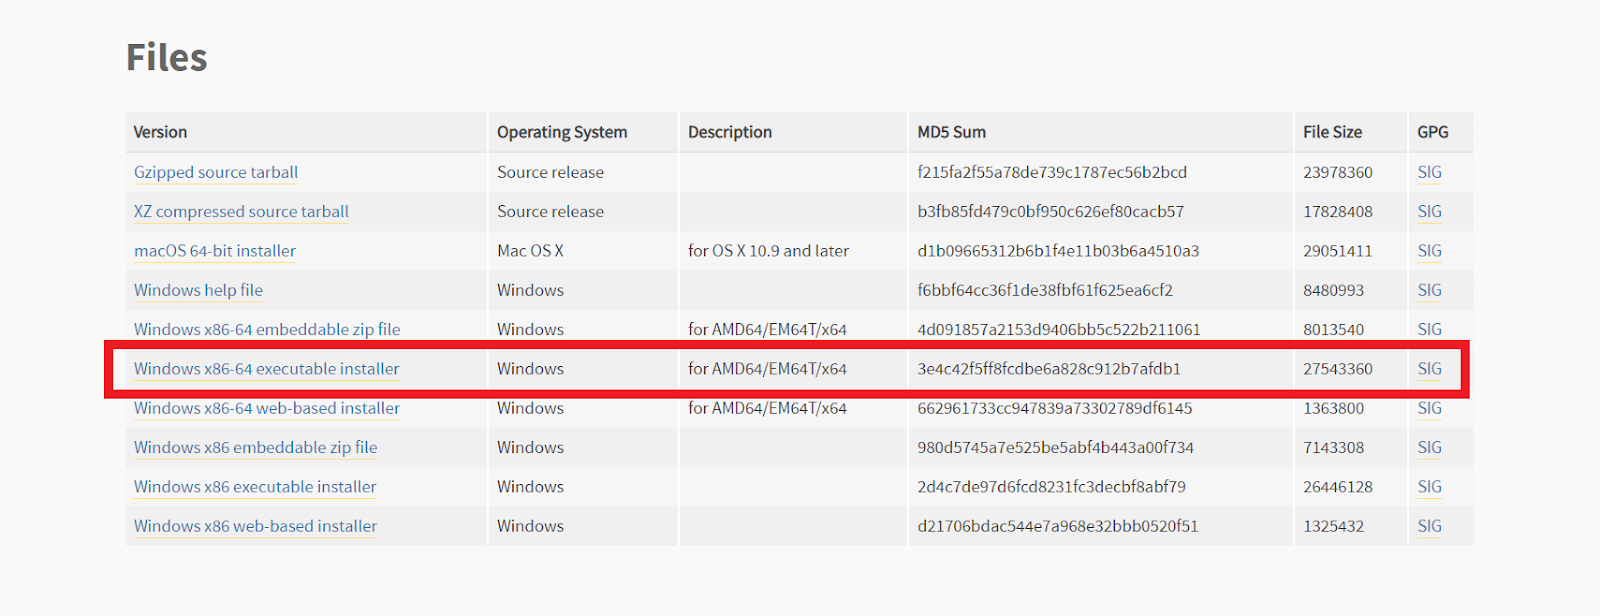Select file size 7143308
Screen dimensions: 1600x616
[1333, 447]
